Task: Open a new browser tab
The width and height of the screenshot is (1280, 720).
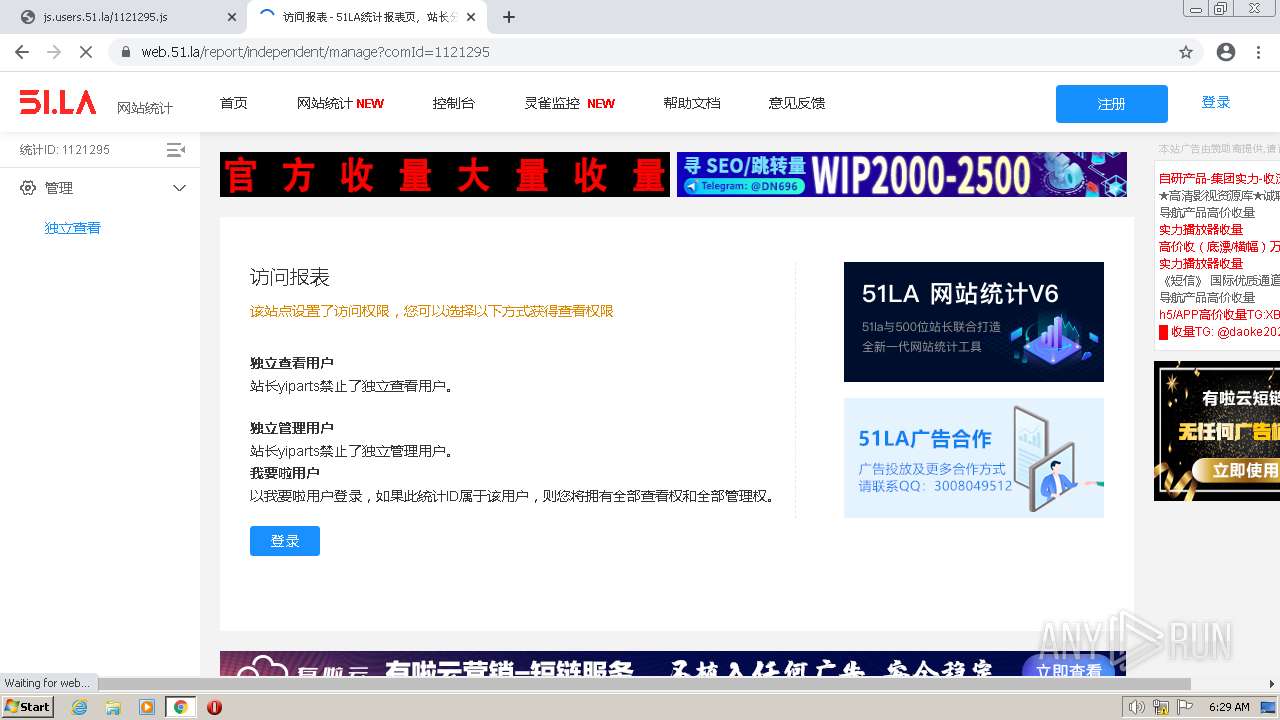Action: click(x=509, y=17)
